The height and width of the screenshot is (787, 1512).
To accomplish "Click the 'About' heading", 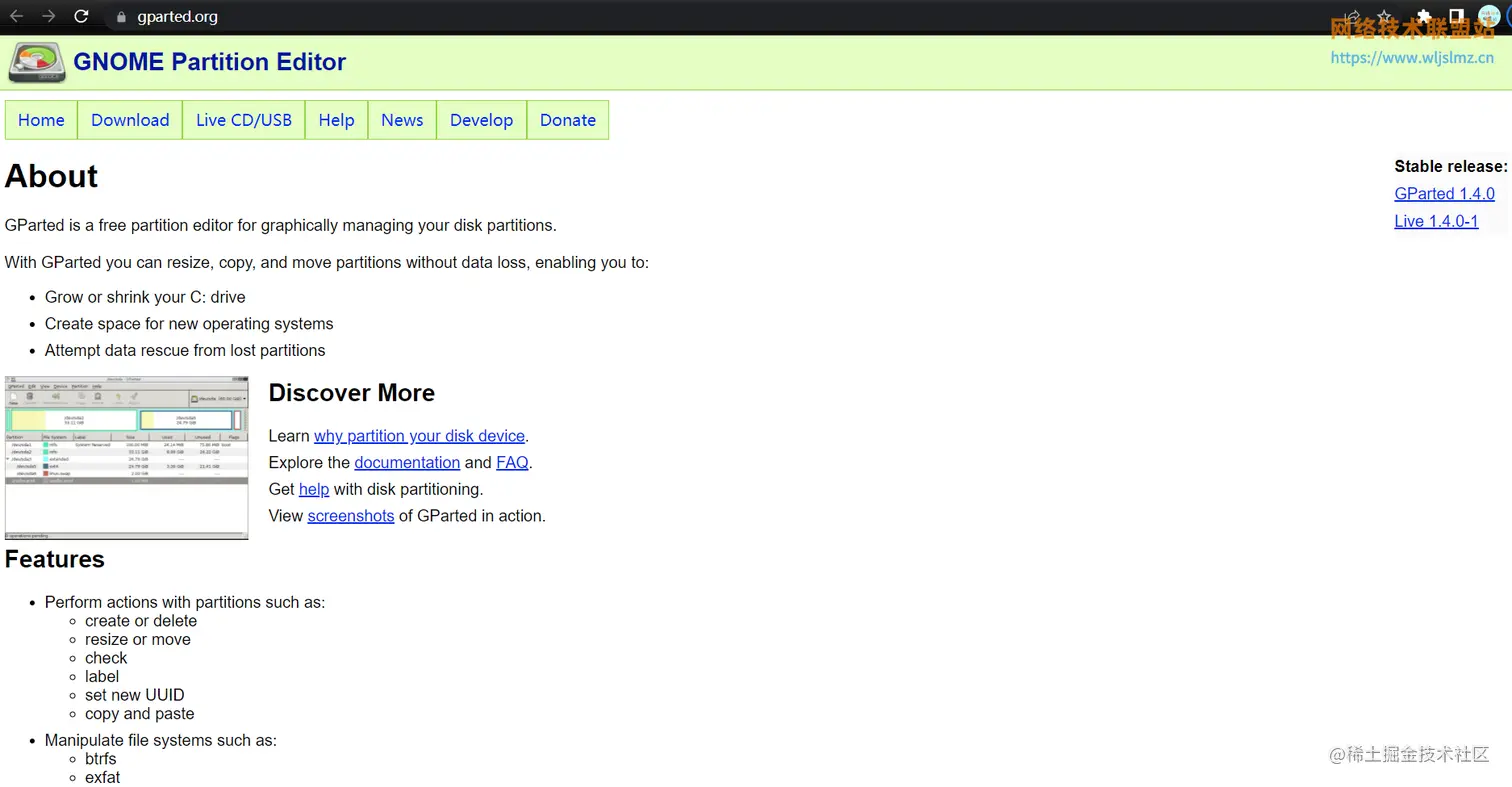I will (x=51, y=176).
